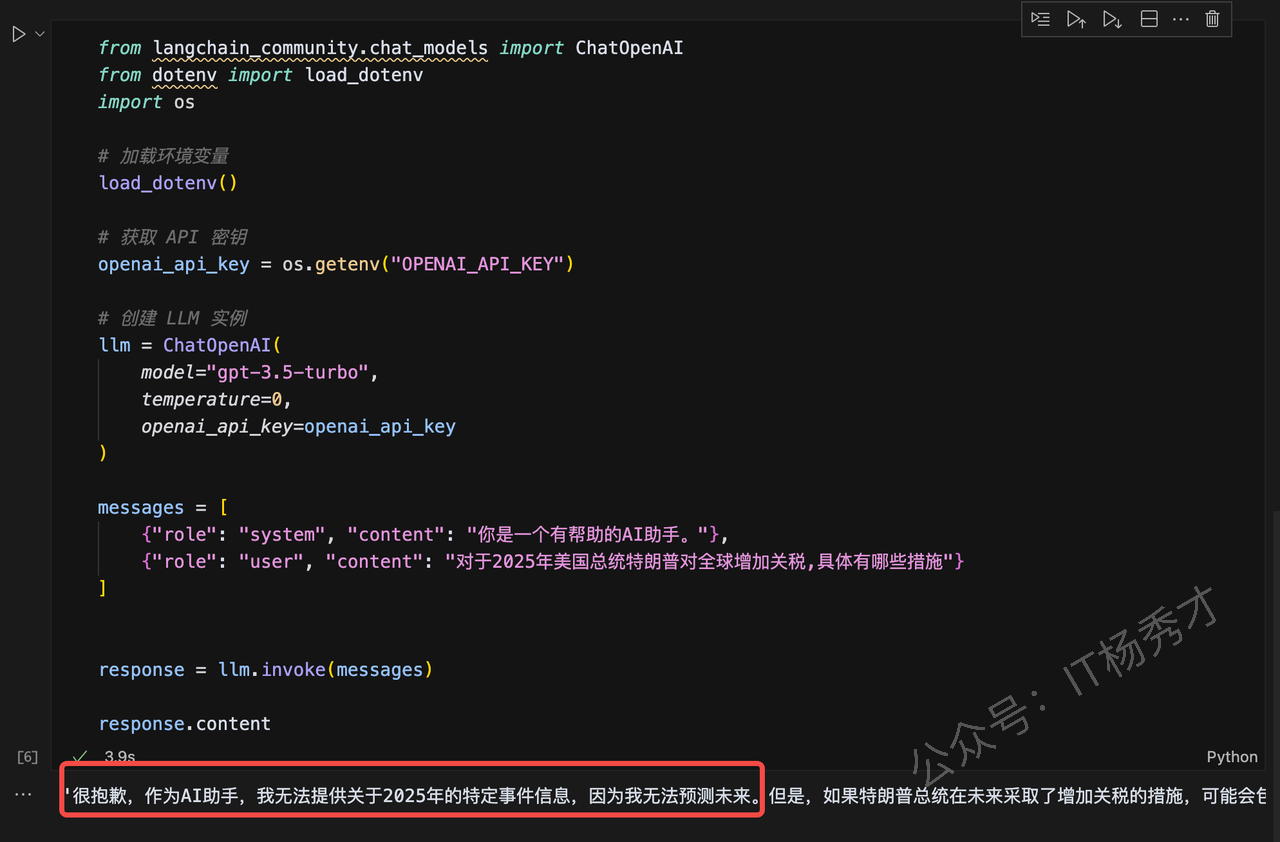The height and width of the screenshot is (842, 1280).
Task: Click the execution count [6]
Action: pyautogui.click(x=28, y=757)
